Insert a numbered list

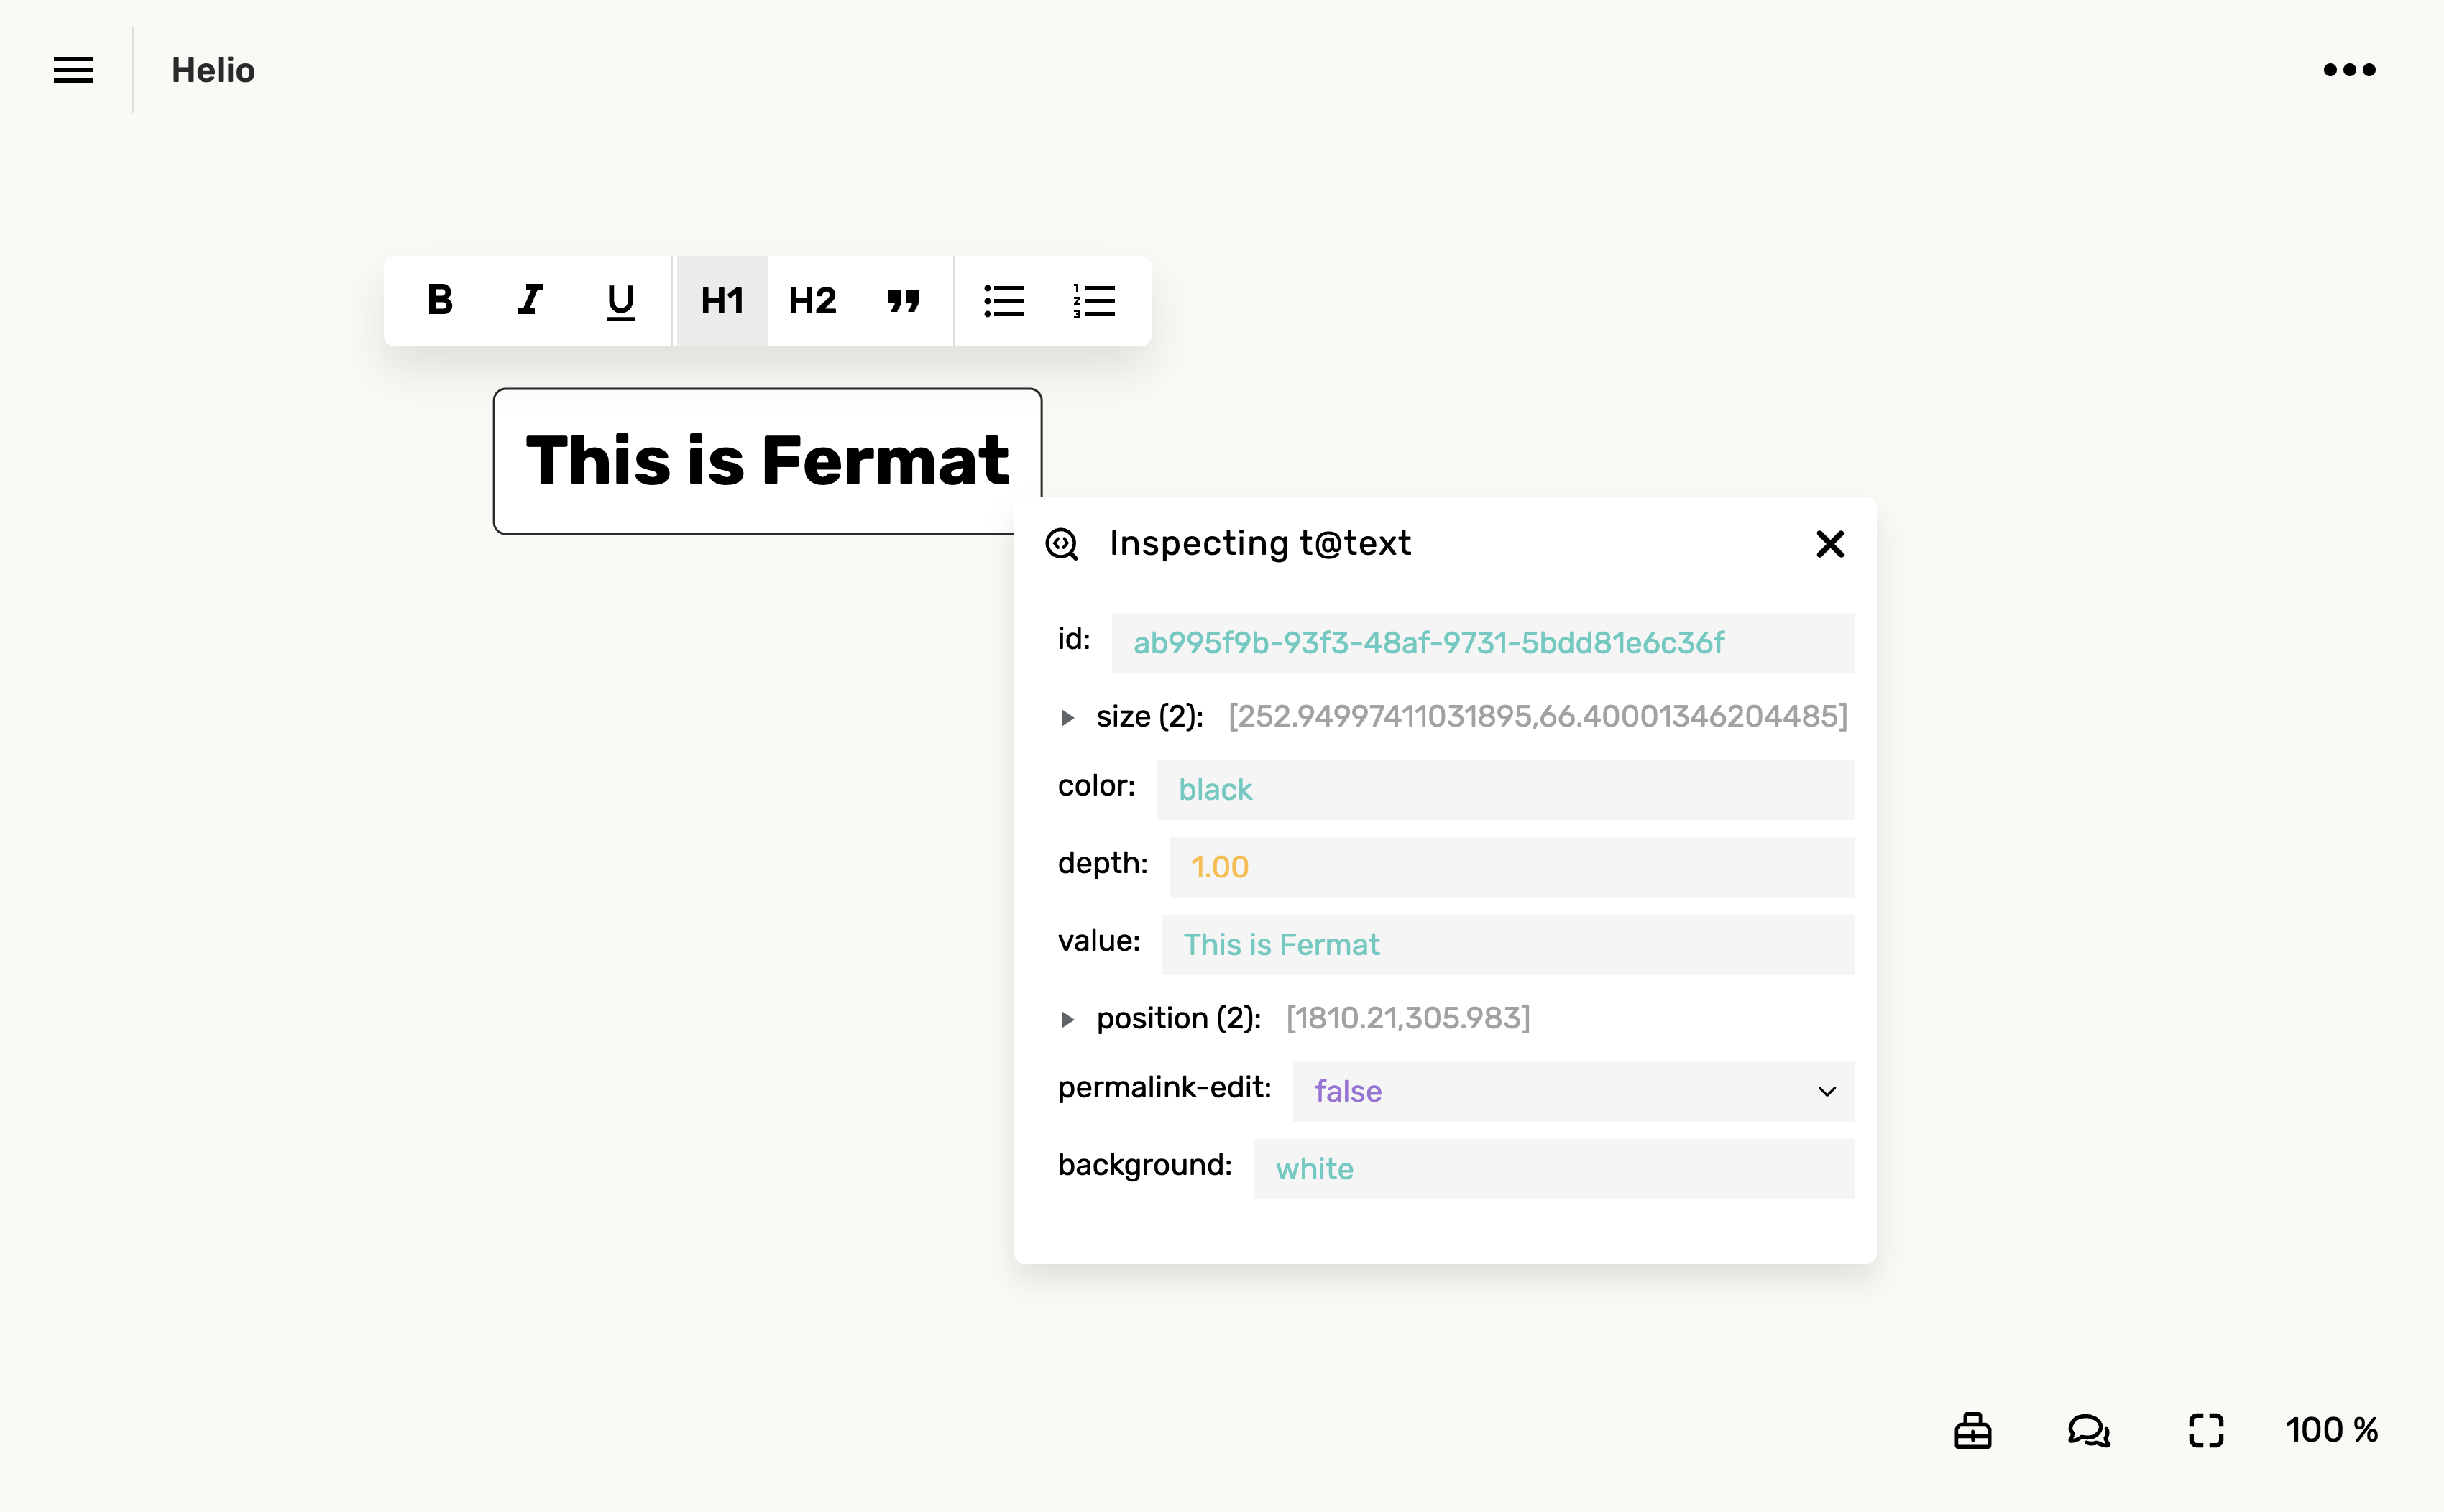point(1094,300)
